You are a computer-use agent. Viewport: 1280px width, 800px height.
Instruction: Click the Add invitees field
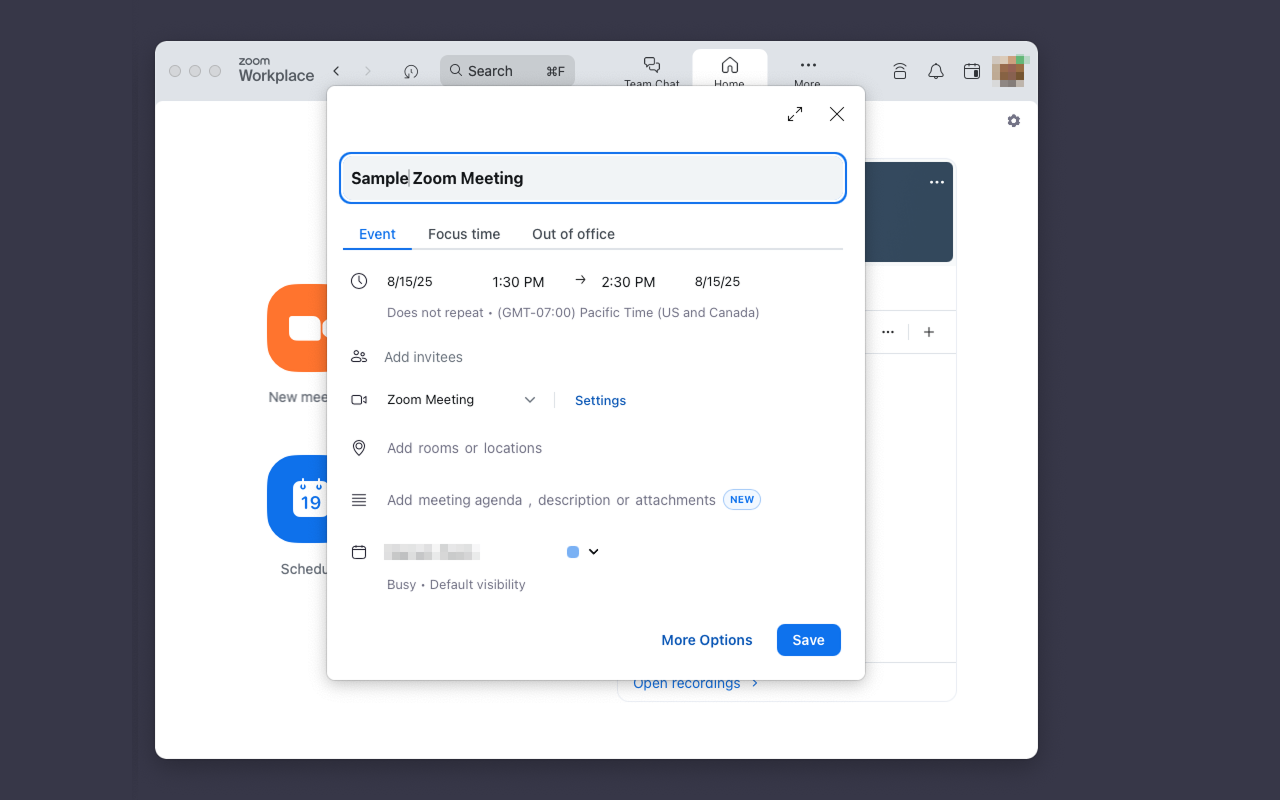(424, 357)
